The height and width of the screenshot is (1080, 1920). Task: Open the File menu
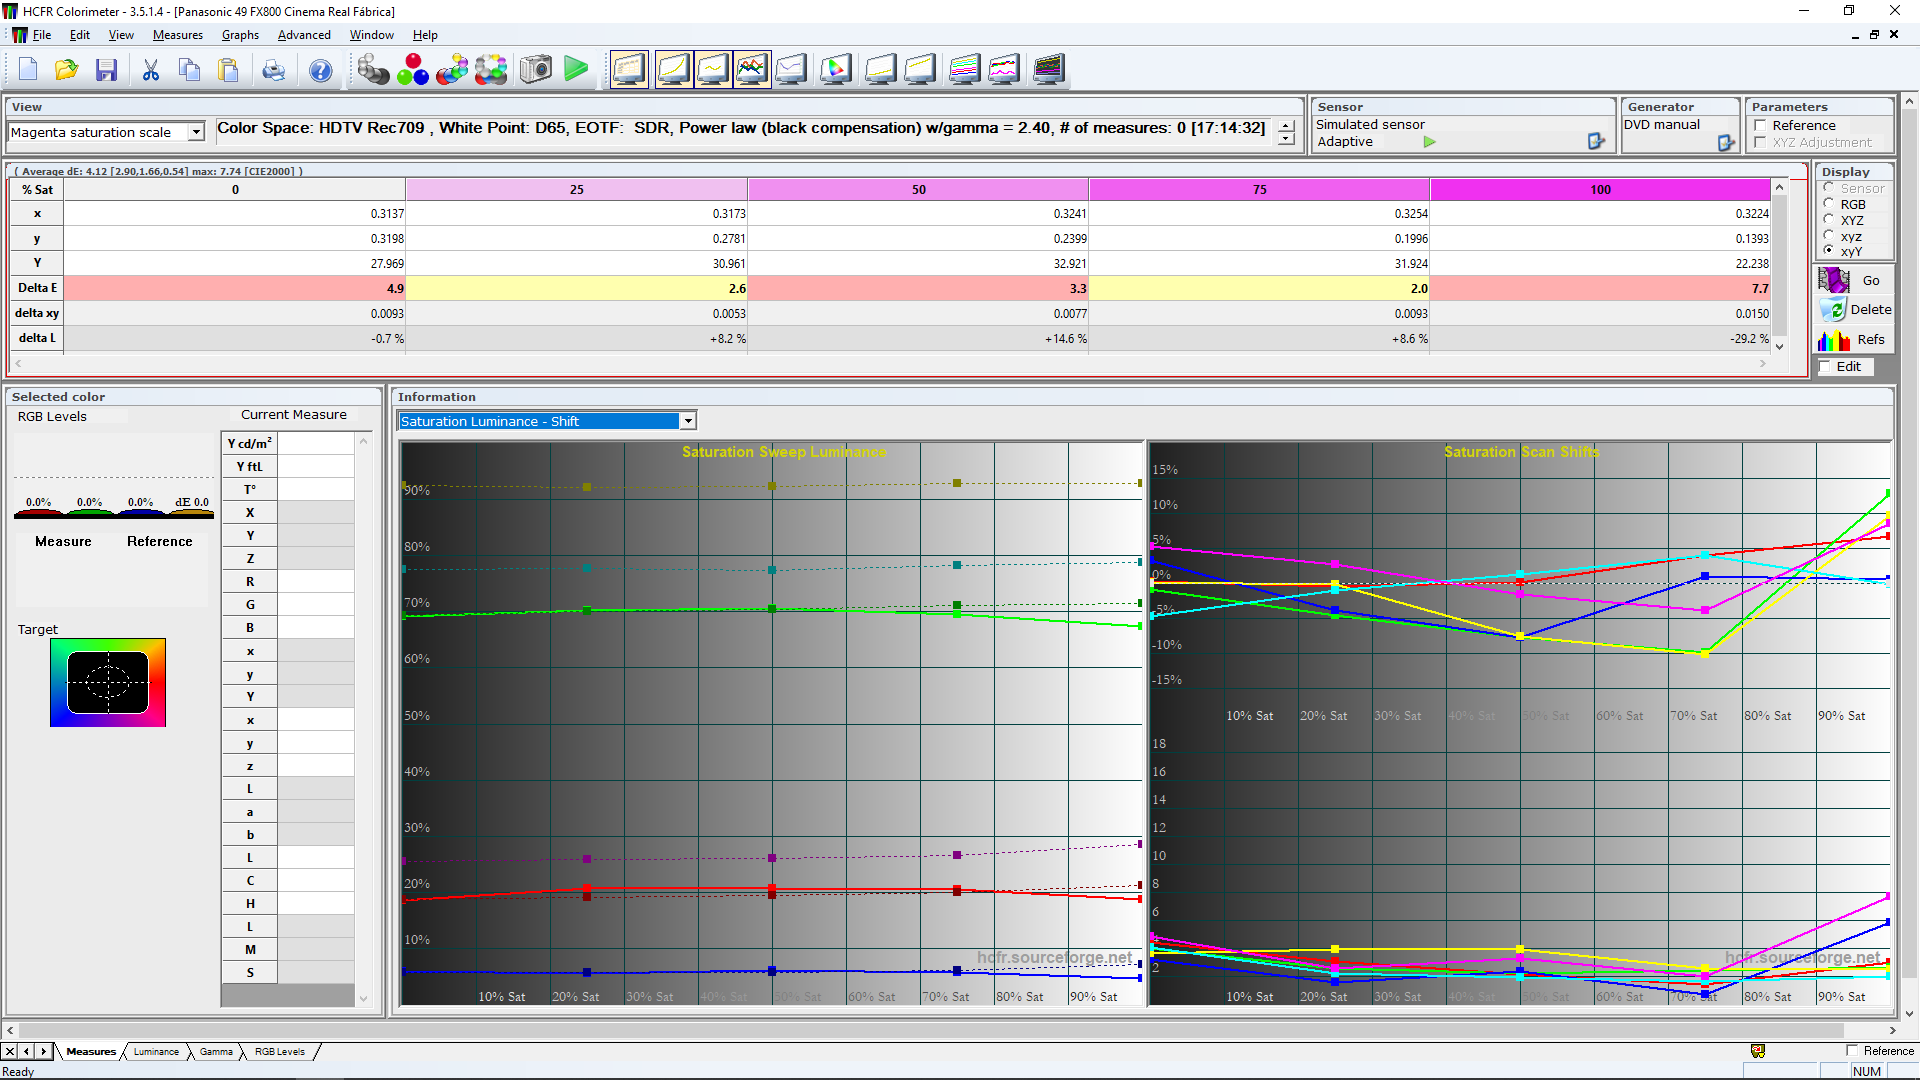41,35
